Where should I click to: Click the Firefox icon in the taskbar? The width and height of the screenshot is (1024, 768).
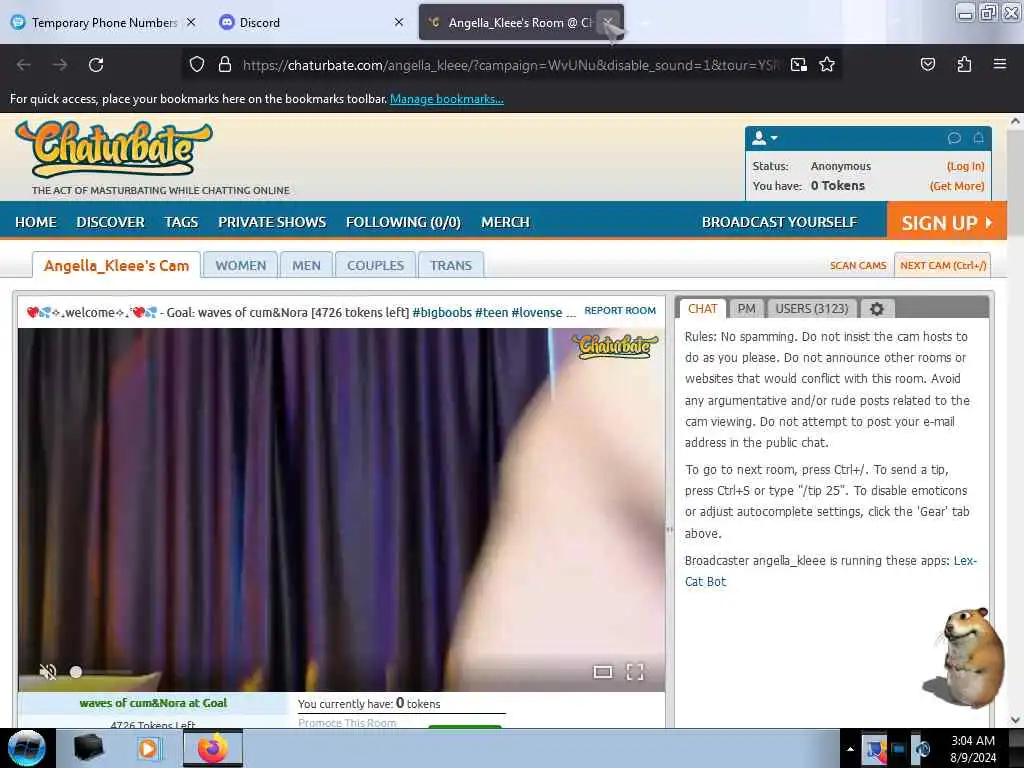(x=213, y=748)
